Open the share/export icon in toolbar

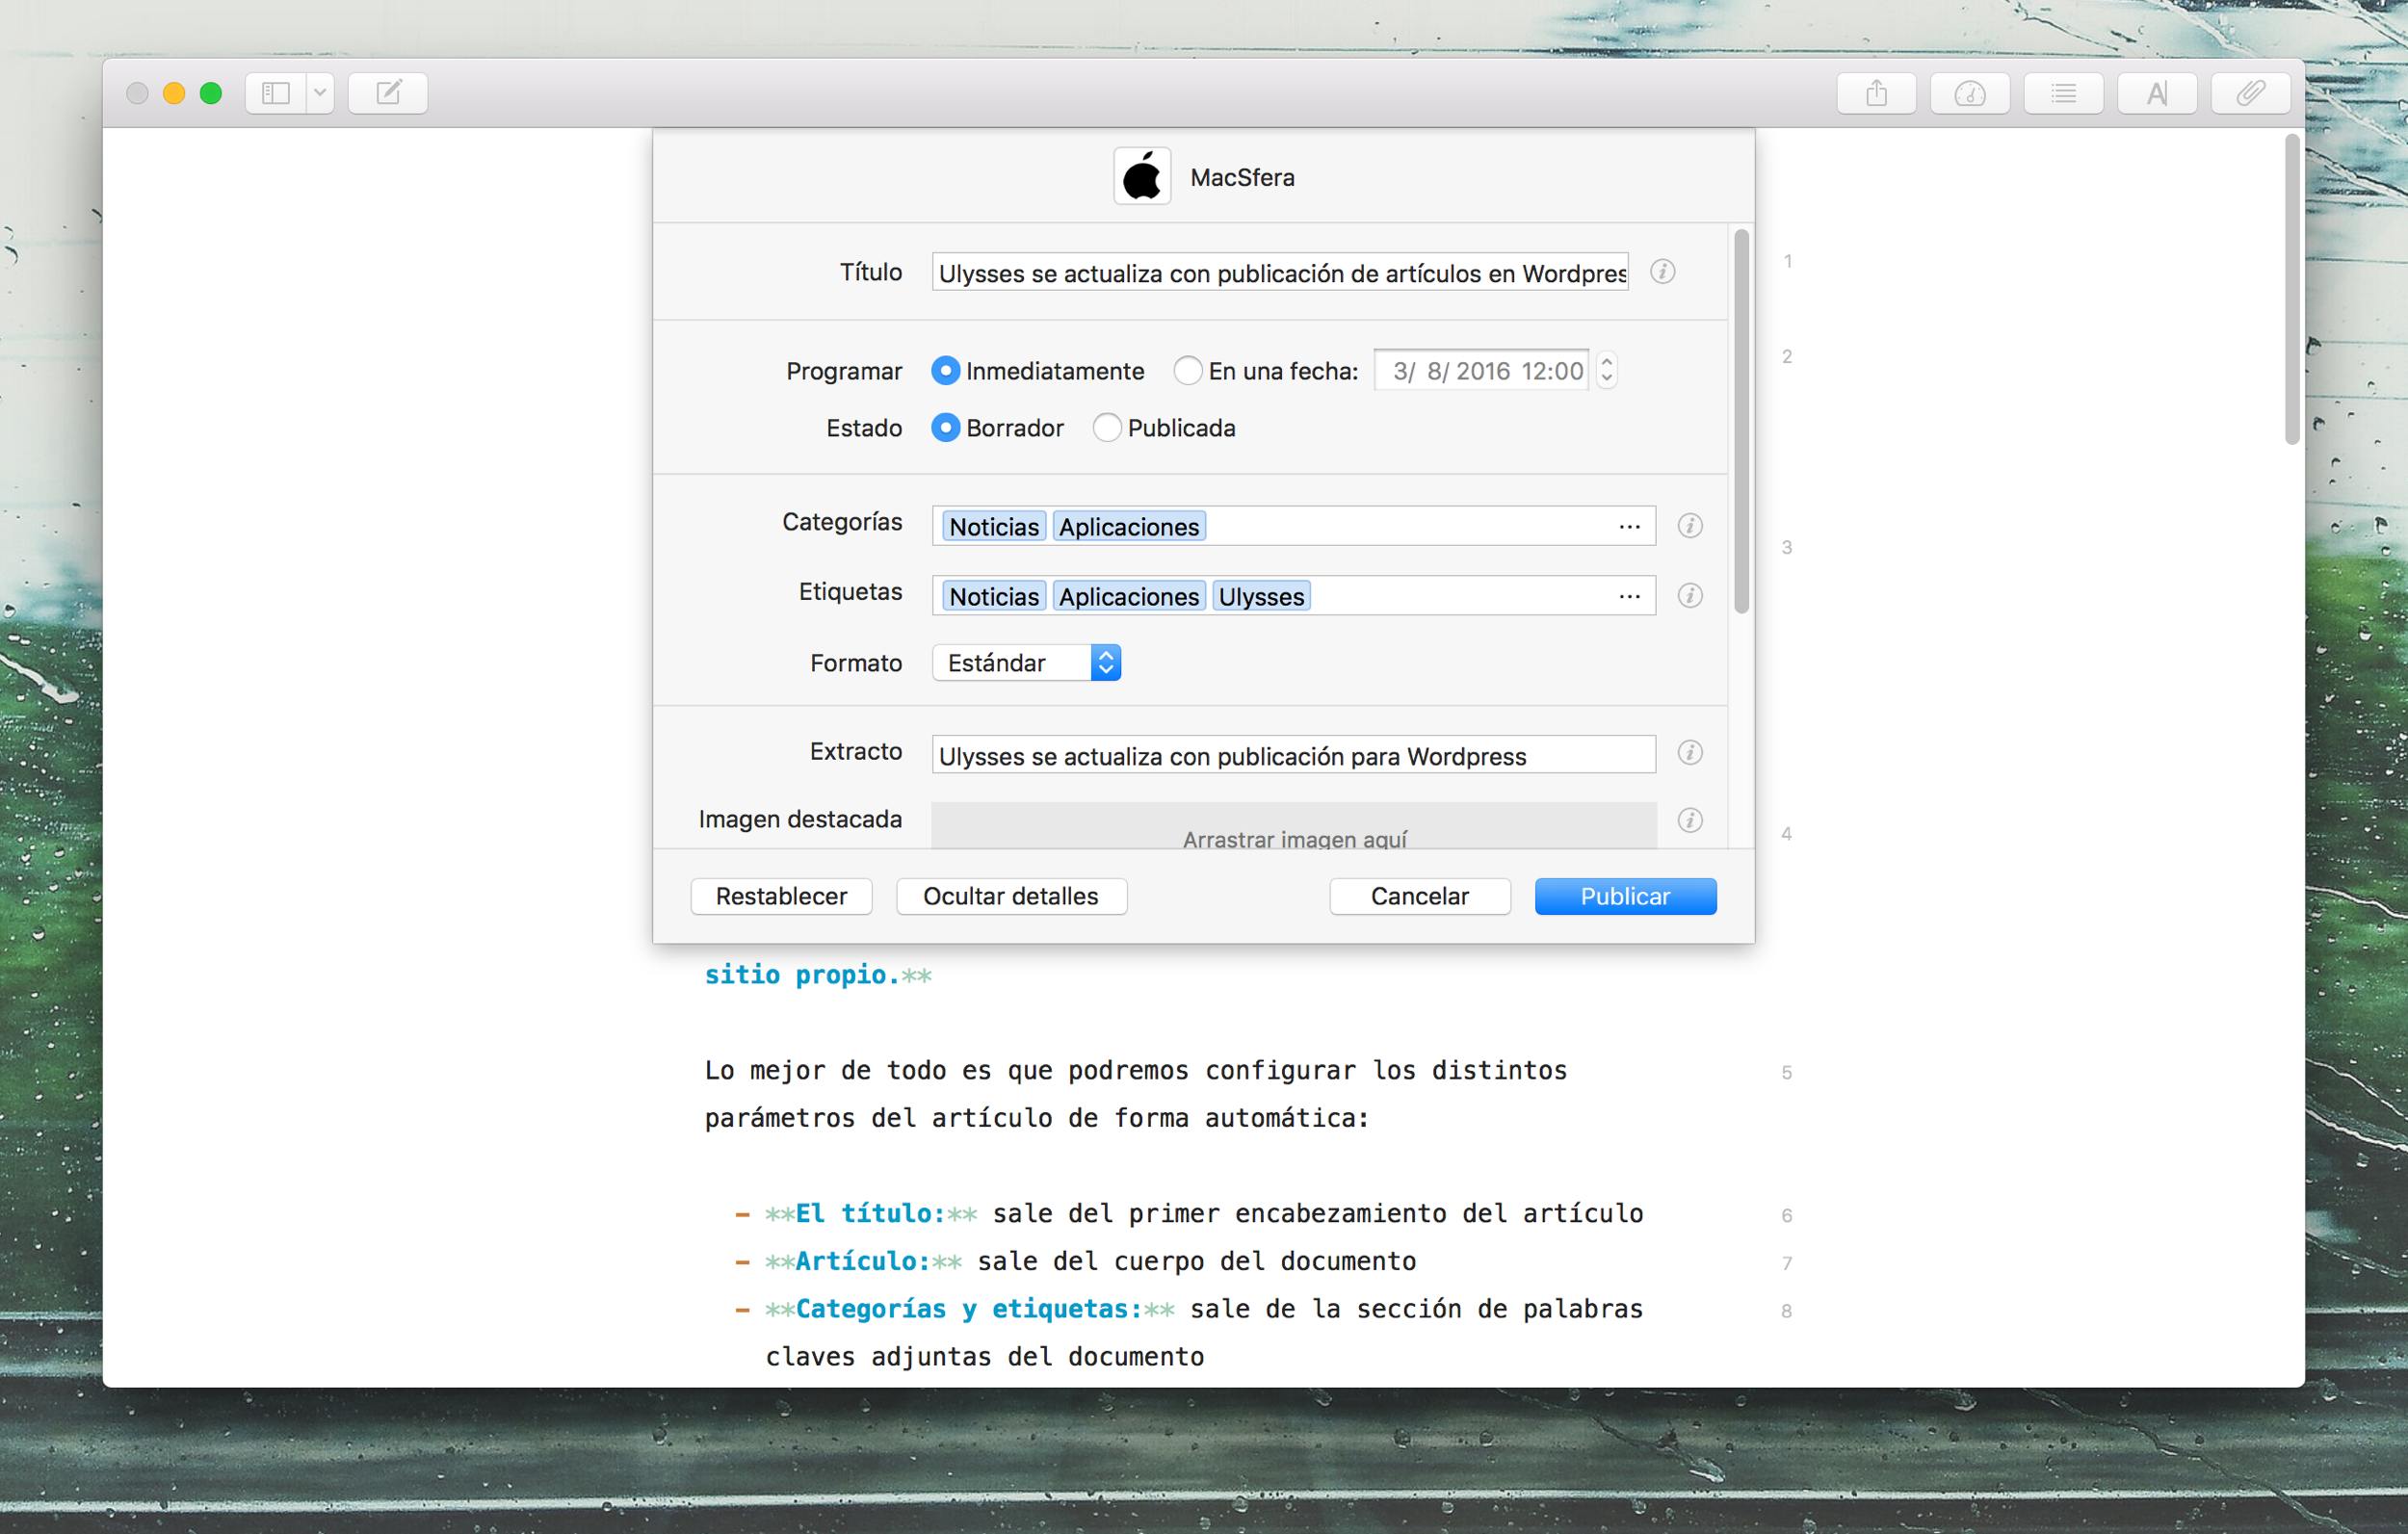(x=1877, y=93)
